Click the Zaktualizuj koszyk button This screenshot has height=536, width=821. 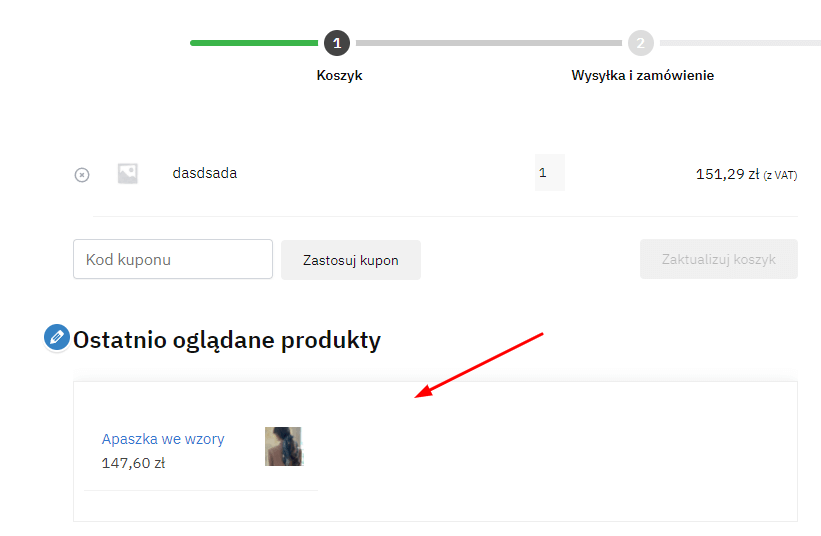click(x=718, y=259)
